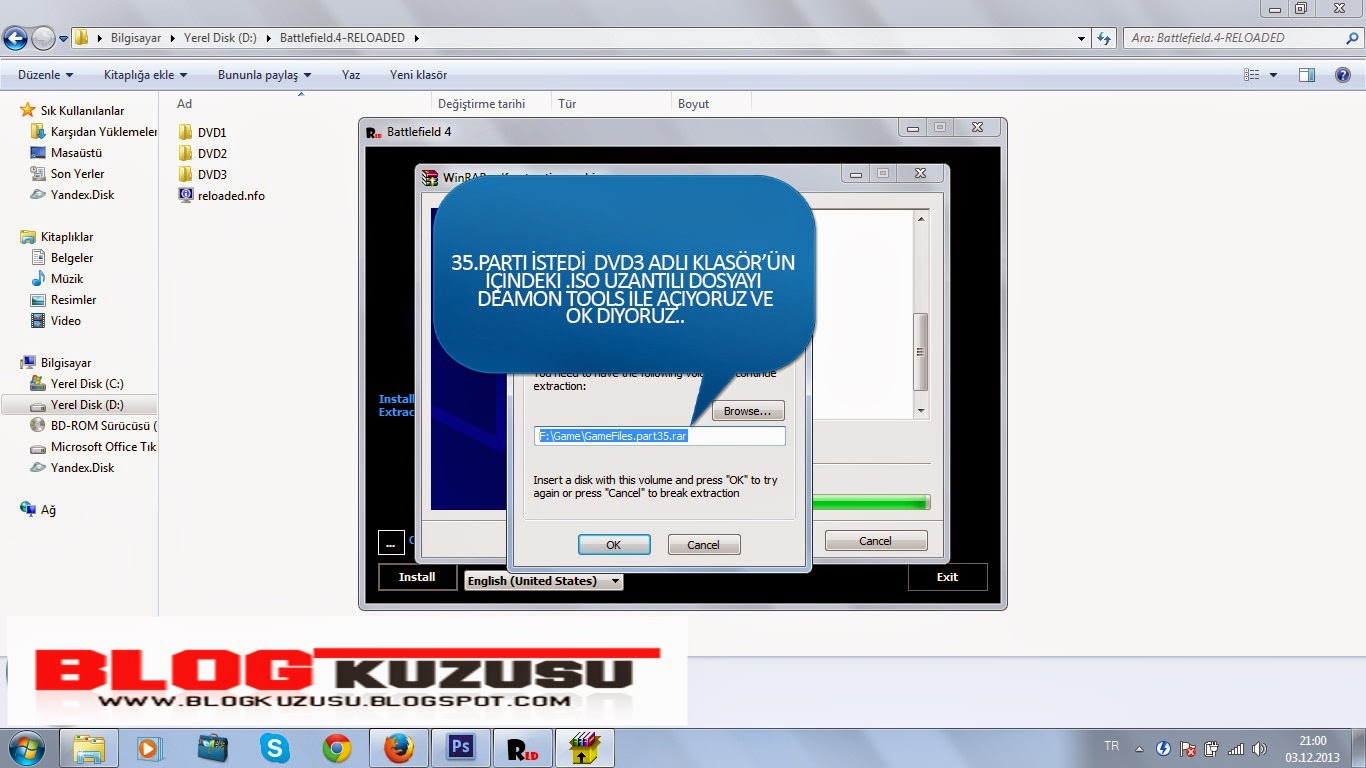Refresh the folder with the address bar refresh icon
Viewport: 1366px width, 768px height.
coord(1104,38)
